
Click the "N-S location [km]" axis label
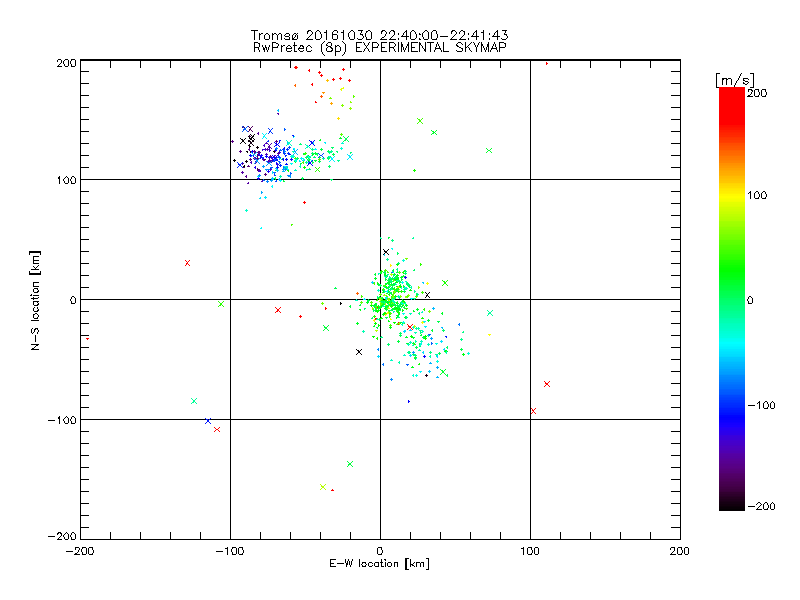[x=35, y=301]
